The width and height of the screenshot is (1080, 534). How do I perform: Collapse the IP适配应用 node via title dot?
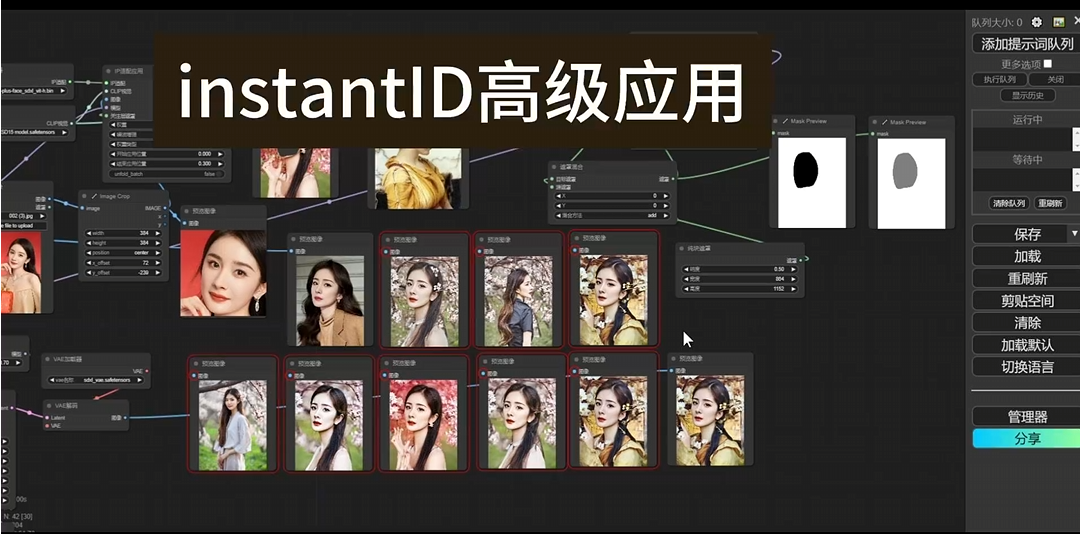[x=109, y=70]
